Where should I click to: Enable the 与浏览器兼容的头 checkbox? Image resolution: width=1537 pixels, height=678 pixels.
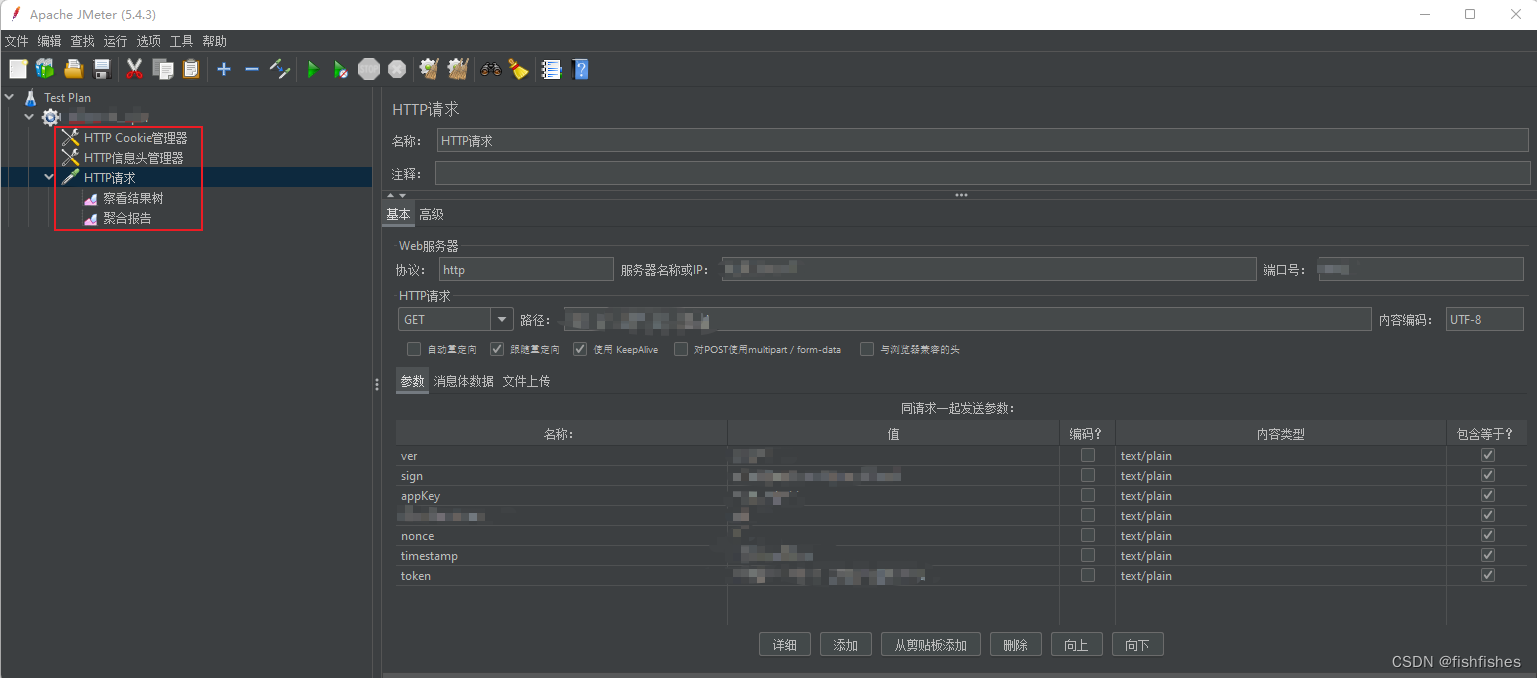click(x=867, y=349)
